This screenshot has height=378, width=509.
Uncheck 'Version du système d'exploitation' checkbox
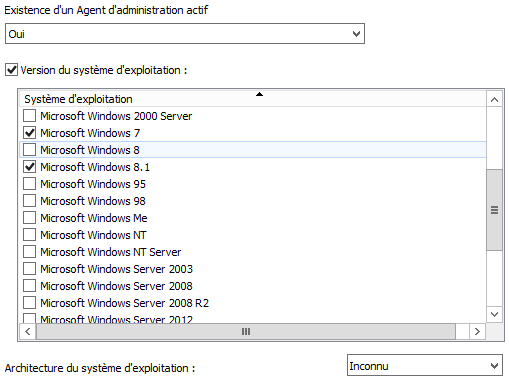coord(11,70)
